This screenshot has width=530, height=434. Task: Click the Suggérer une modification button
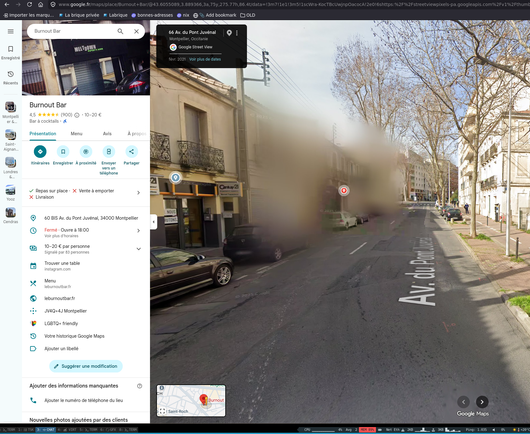tap(86, 366)
